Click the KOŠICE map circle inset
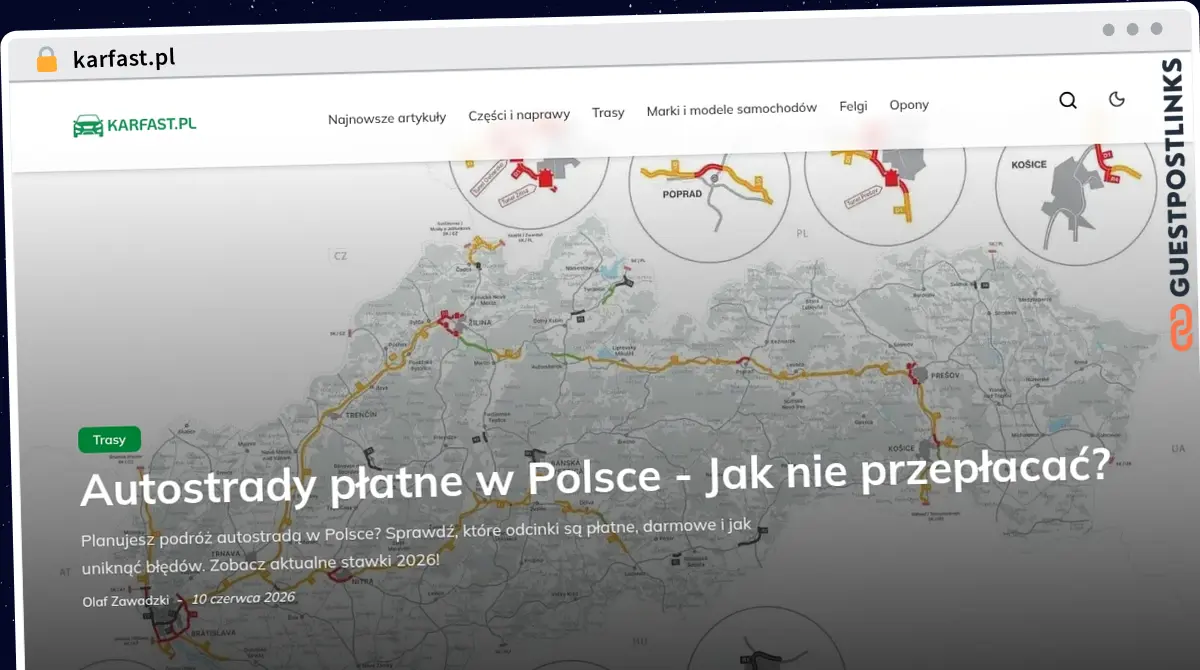This screenshot has width=1200, height=670. point(1075,196)
